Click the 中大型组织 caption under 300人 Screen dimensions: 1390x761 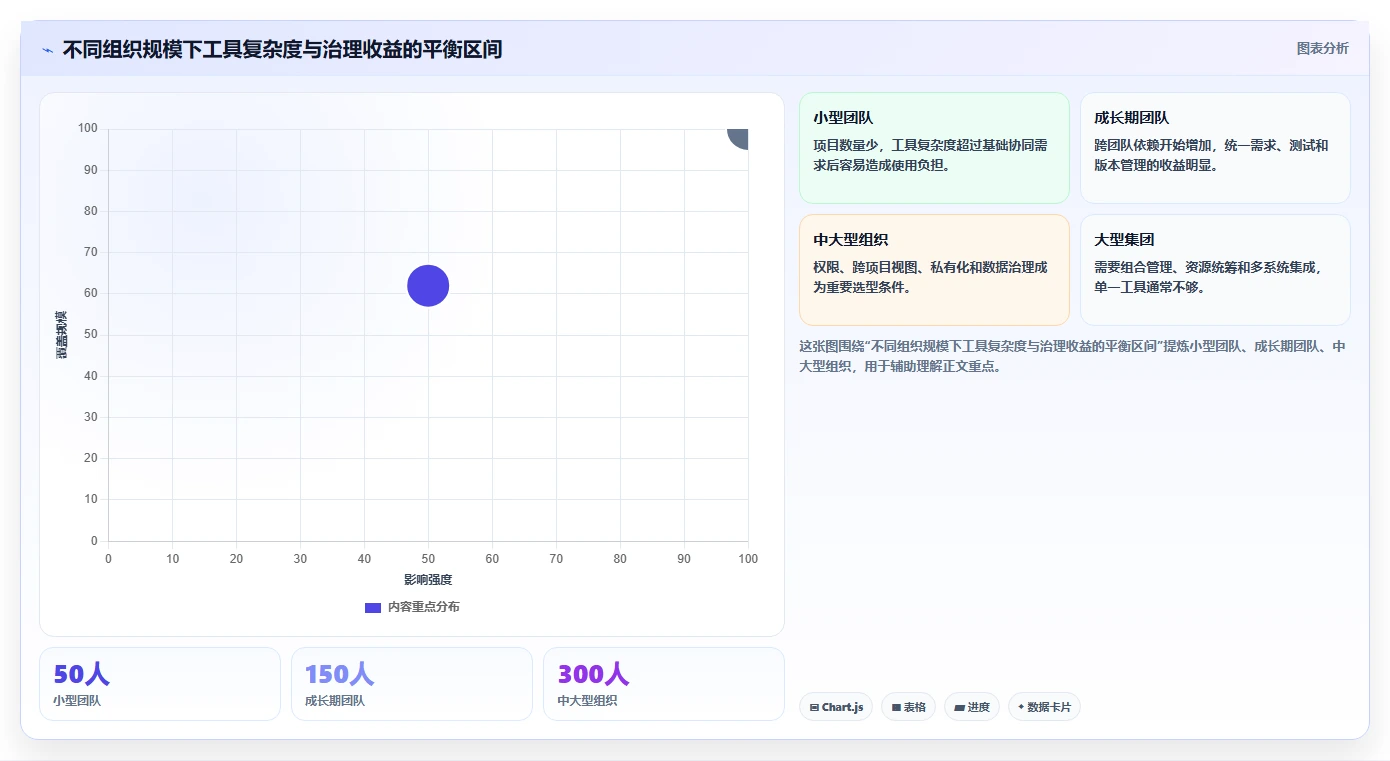coord(588,701)
